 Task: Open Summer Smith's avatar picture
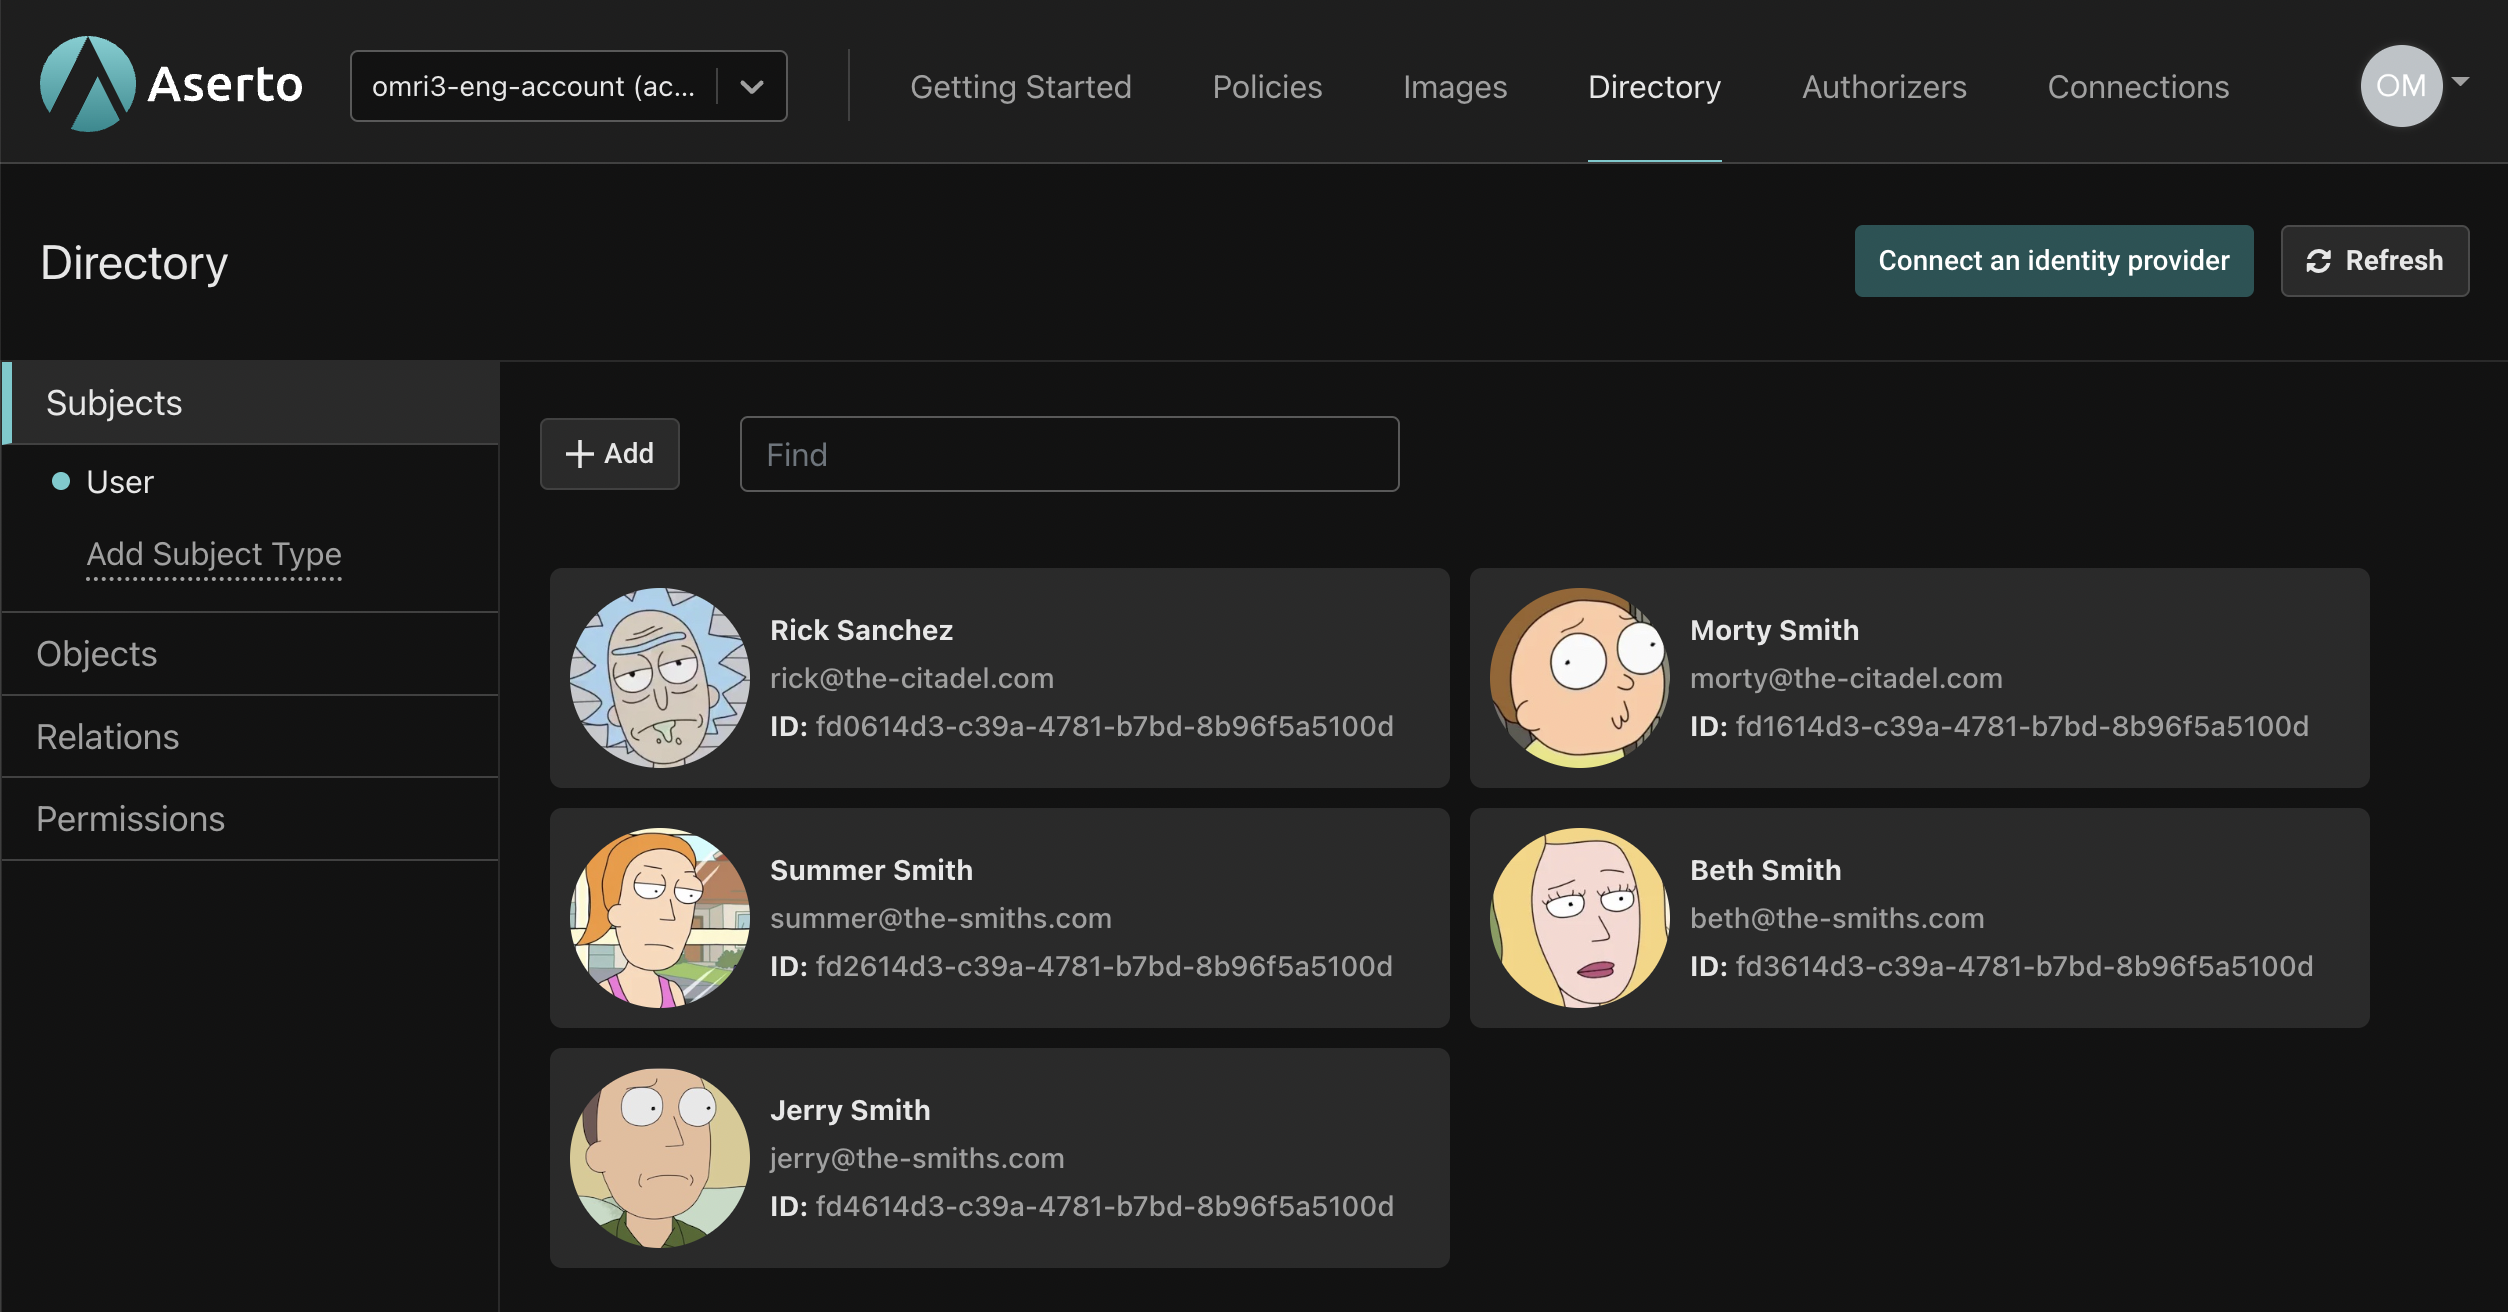[x=660, y=918]
